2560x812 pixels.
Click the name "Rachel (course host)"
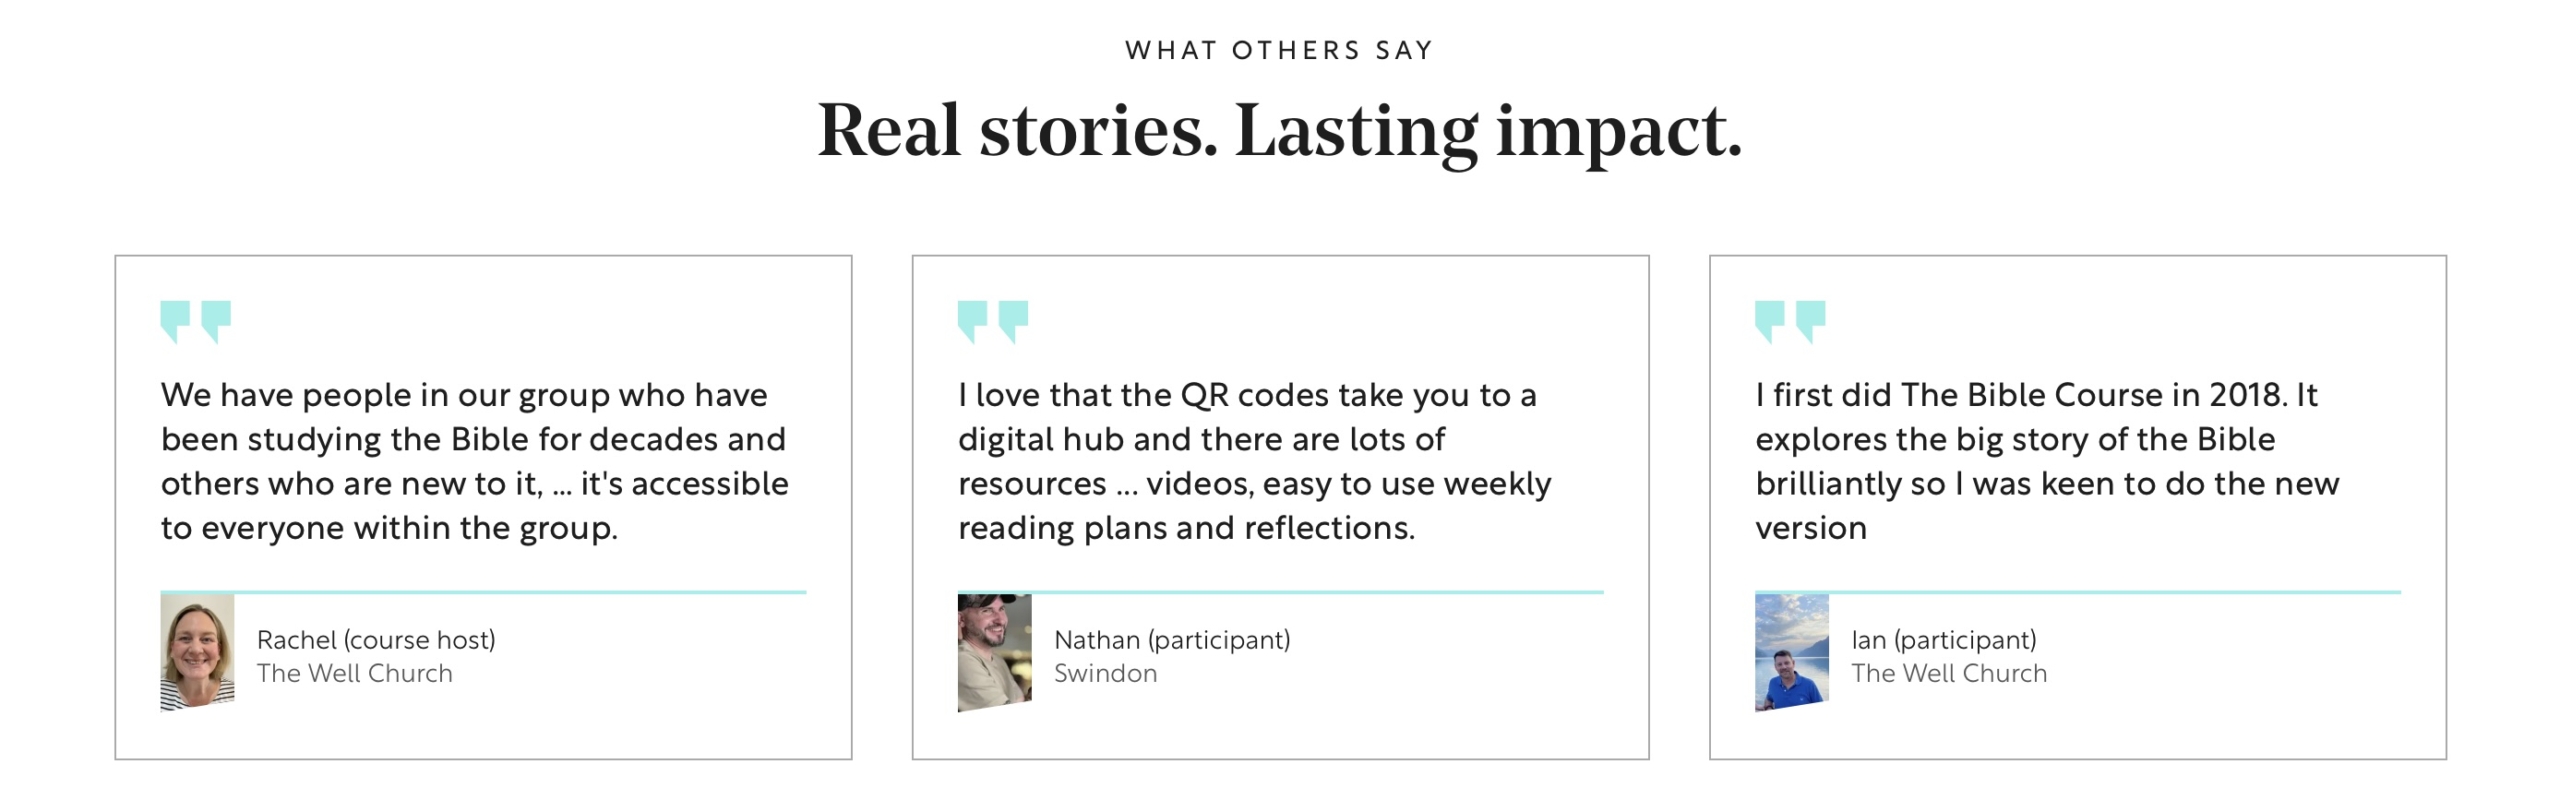376,640
